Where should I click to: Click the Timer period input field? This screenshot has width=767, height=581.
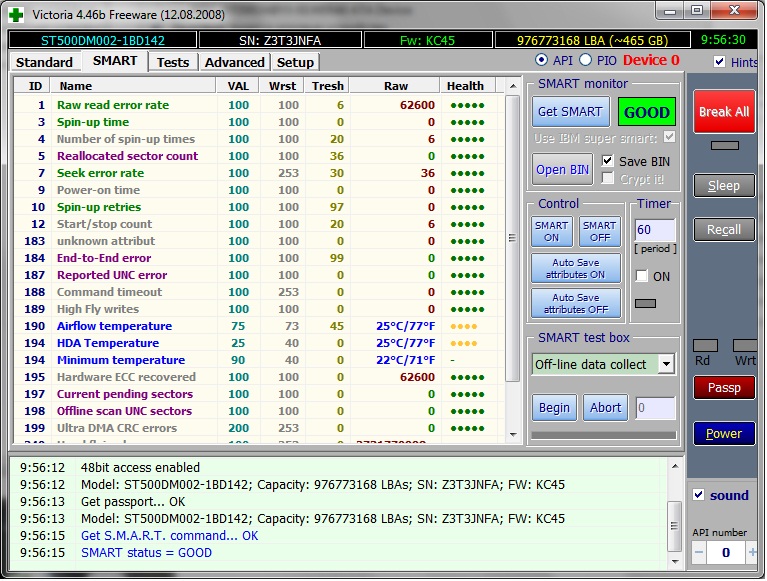(x=655, y=229)
